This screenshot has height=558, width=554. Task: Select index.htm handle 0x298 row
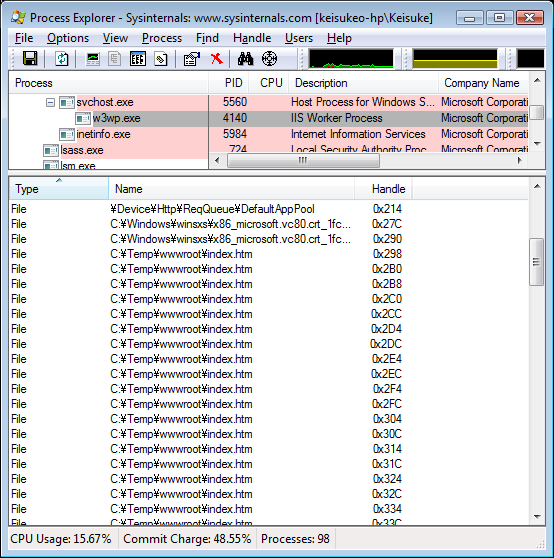coord(269,254)
